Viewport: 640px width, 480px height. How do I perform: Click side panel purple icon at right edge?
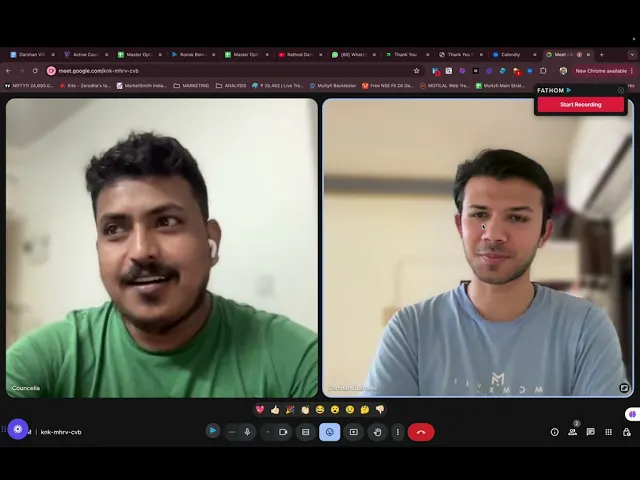tap(633, 414)
